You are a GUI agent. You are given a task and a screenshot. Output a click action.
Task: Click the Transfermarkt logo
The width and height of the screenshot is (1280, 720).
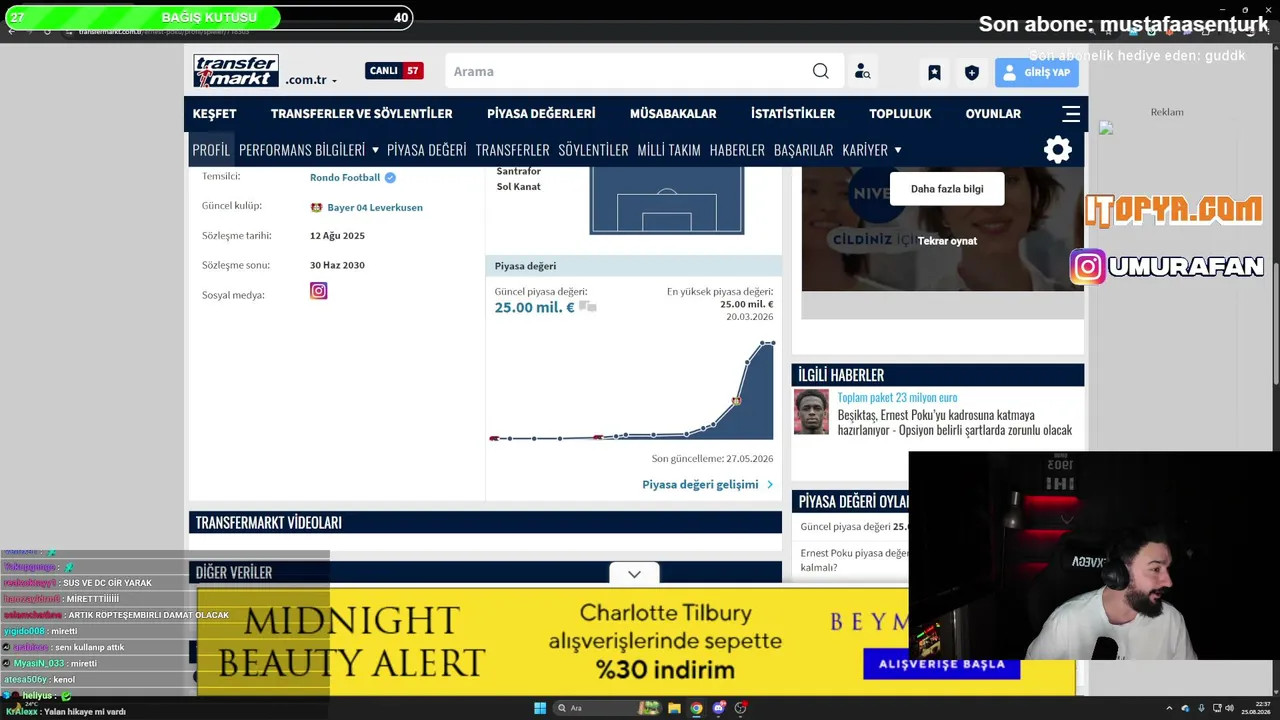pos(236,71)
